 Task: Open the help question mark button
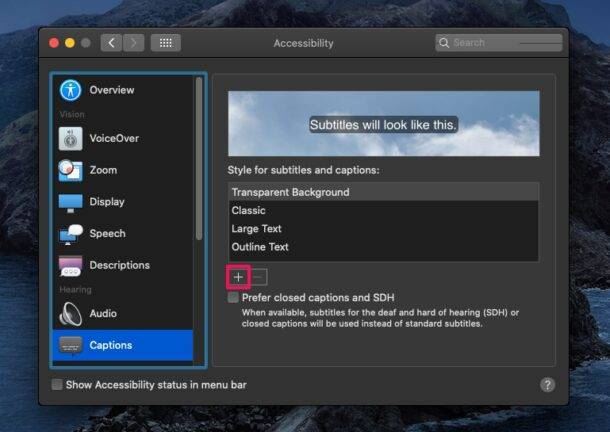pos(547,385)
